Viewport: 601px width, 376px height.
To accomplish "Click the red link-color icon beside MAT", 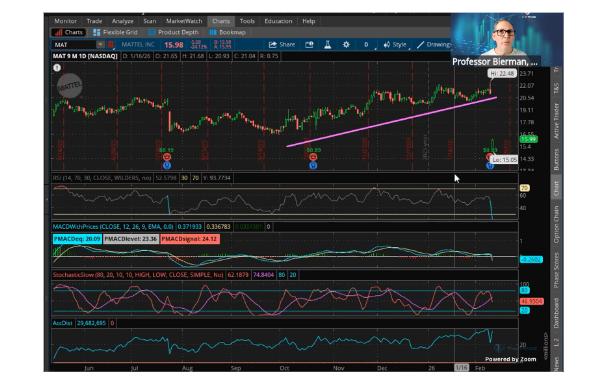I will tap(111, 45).
